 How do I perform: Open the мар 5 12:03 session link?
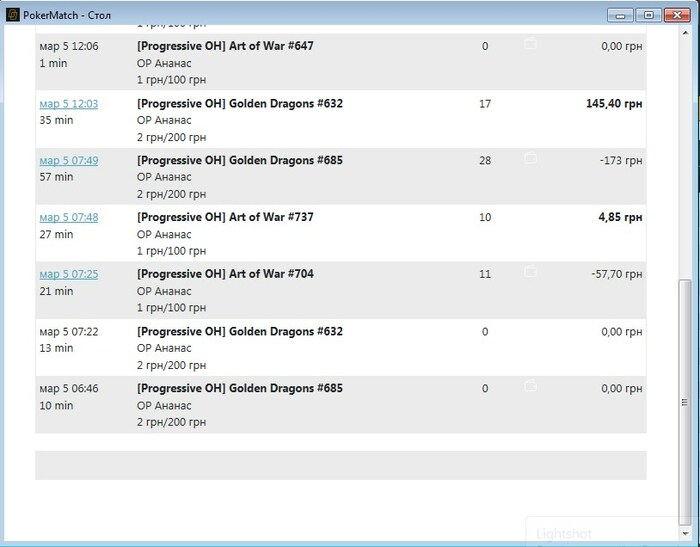click(x=69, y=104)
